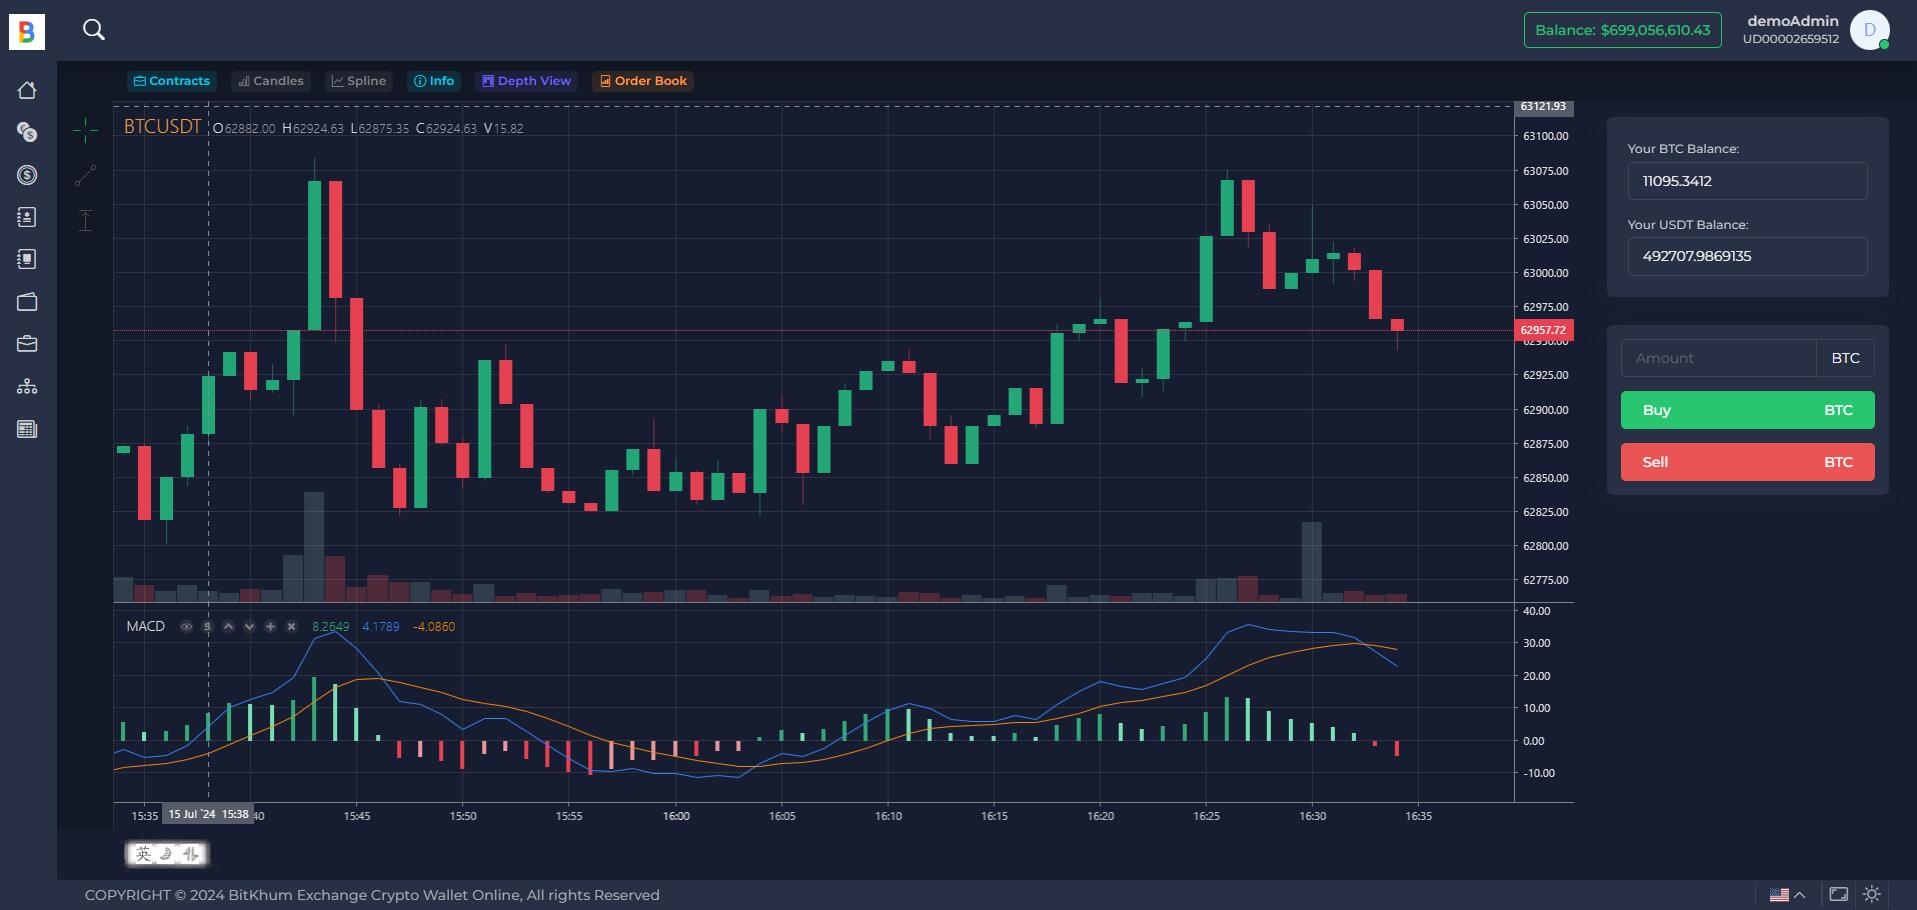The image size is (1917, 910).
Task: Focus the Amount BTC input field
Action: click(x=1718, y=358)
